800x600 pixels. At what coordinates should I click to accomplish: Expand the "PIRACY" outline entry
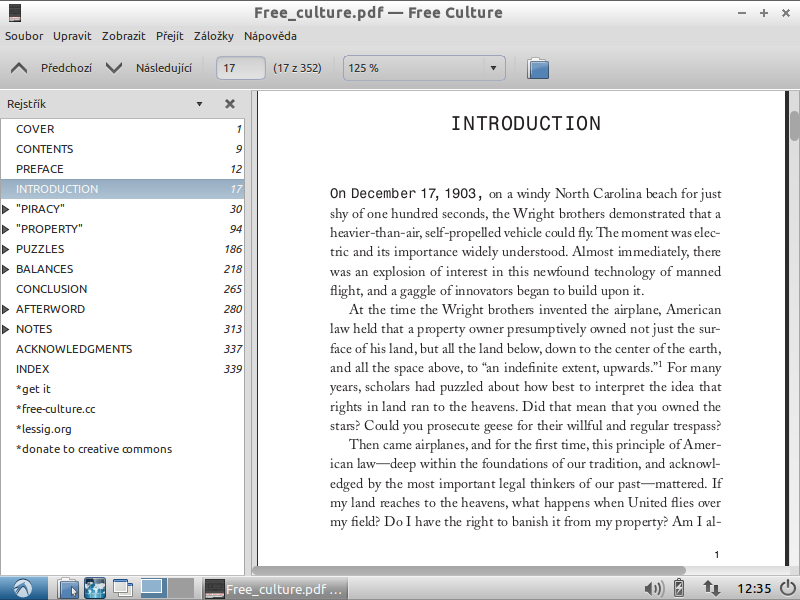click(7, 209)
